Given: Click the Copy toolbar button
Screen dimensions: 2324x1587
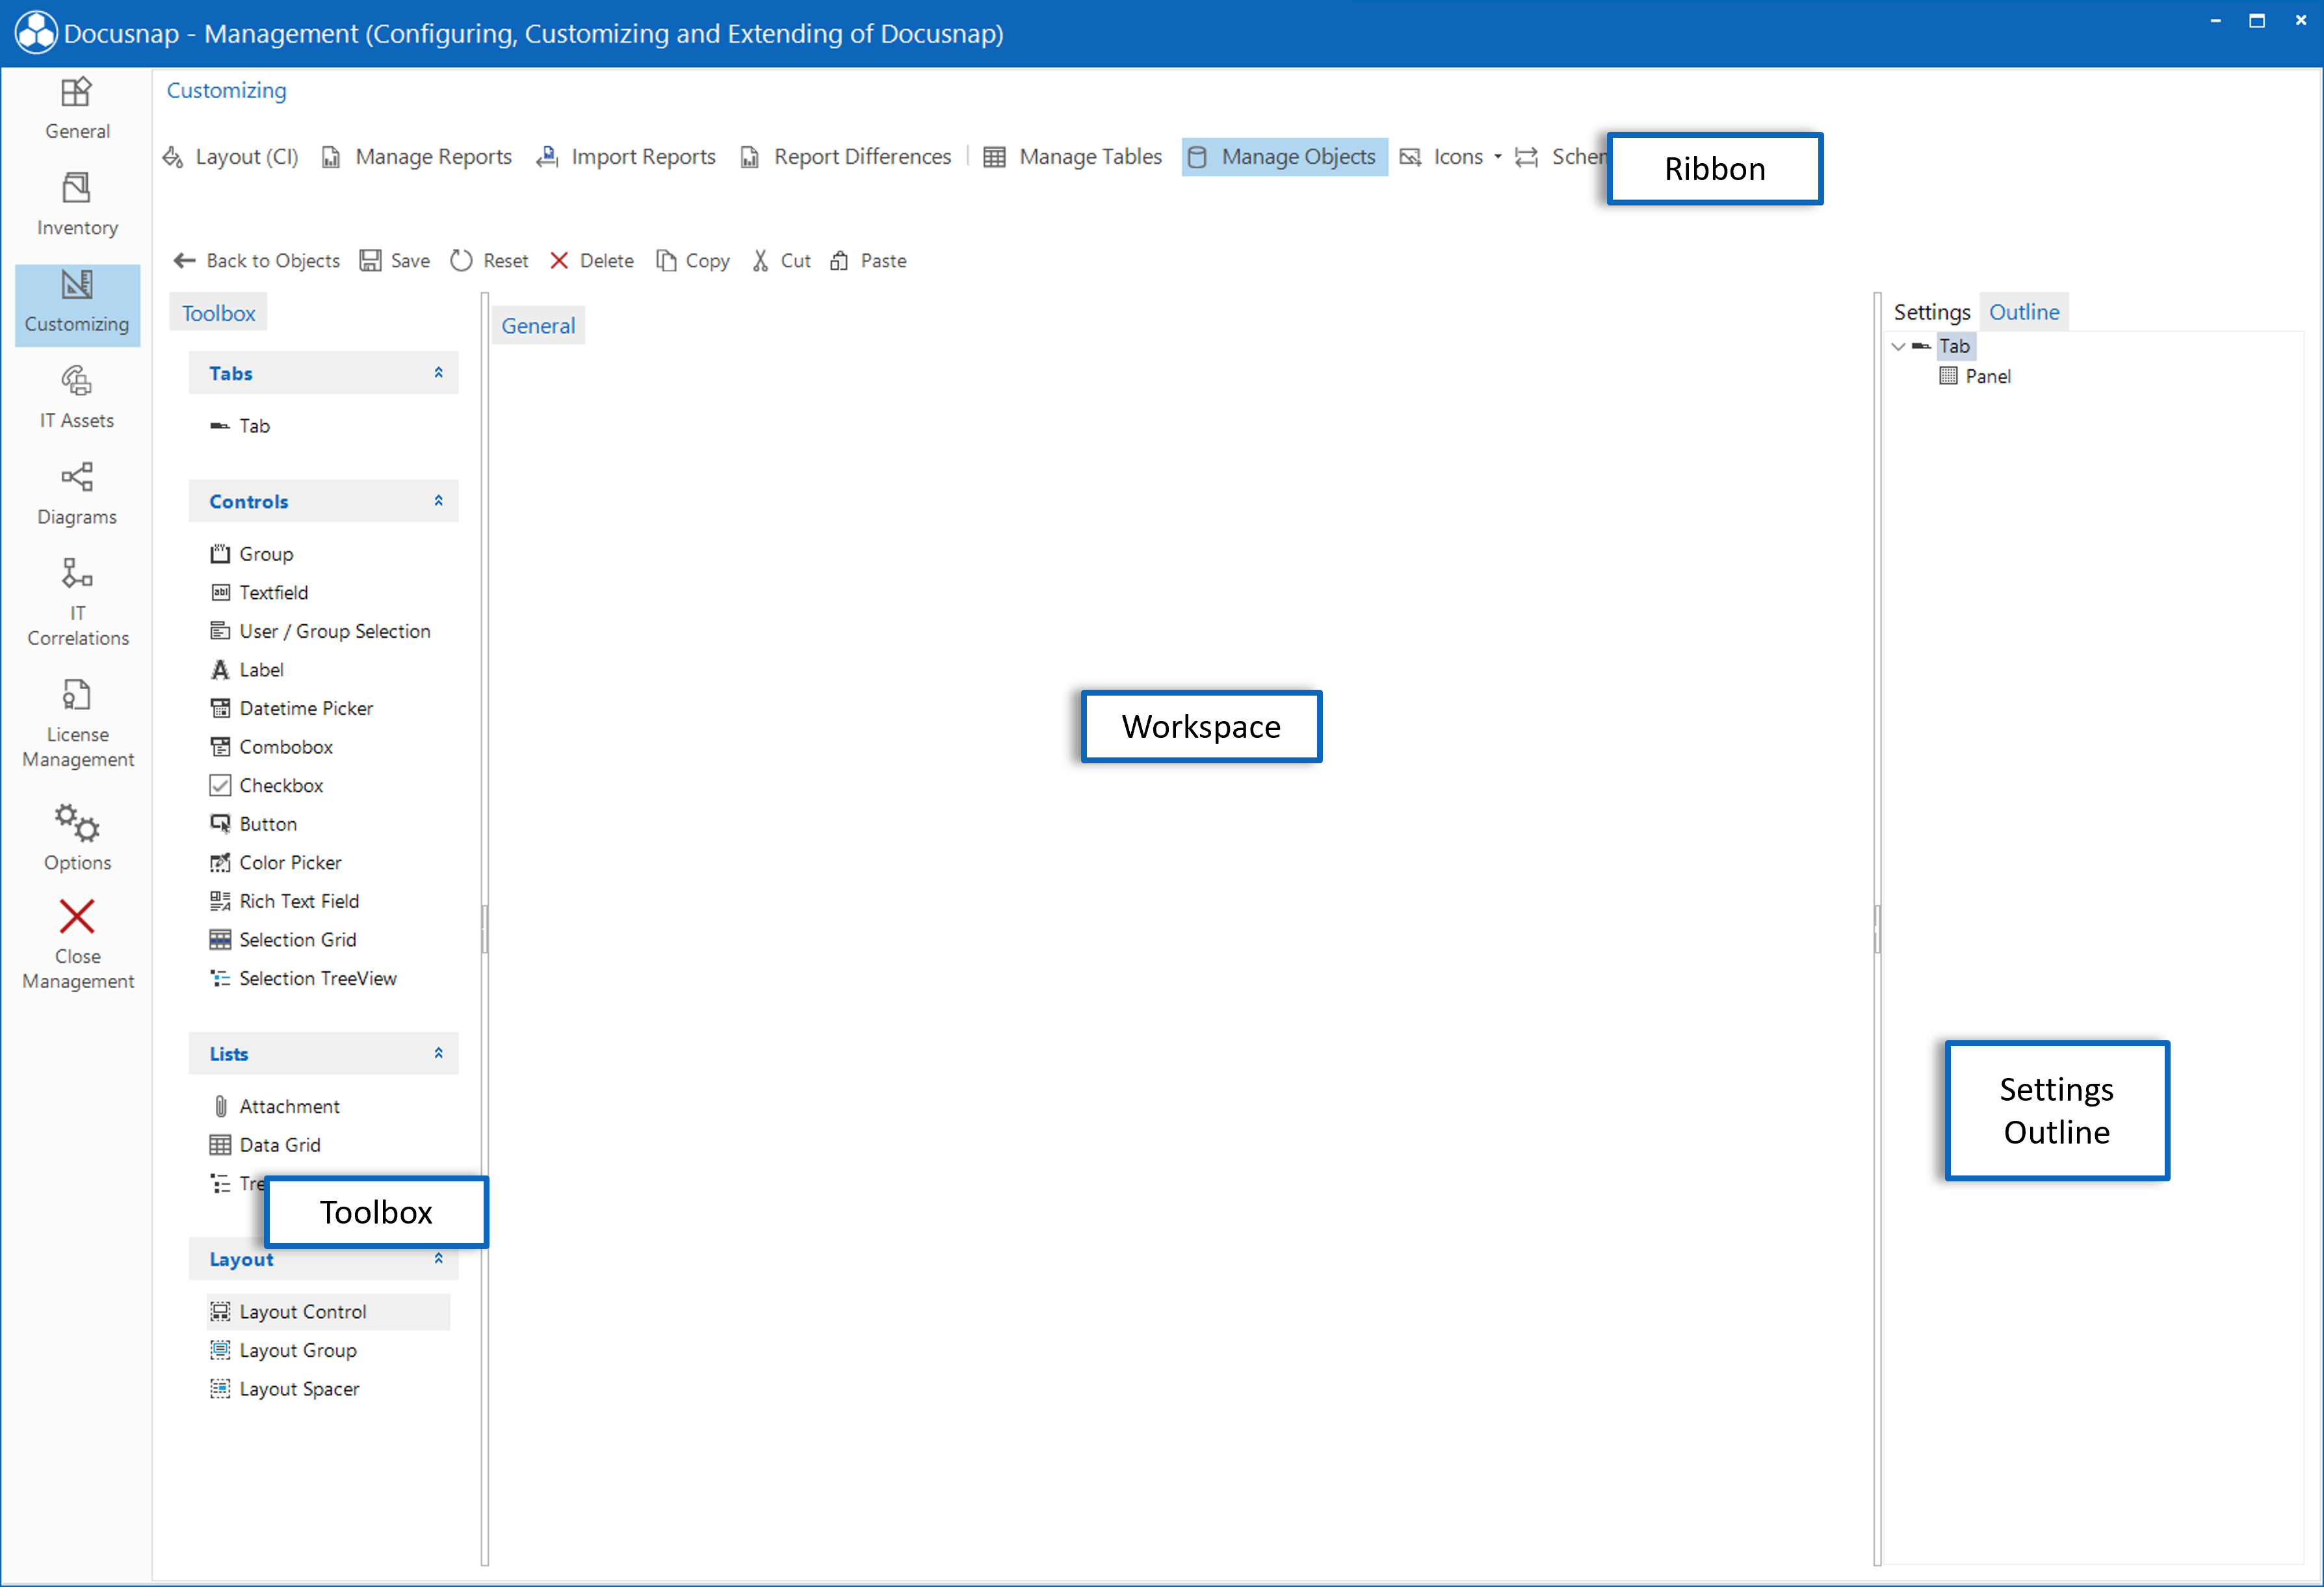Looking at the screenshot, I should [693, 261].
